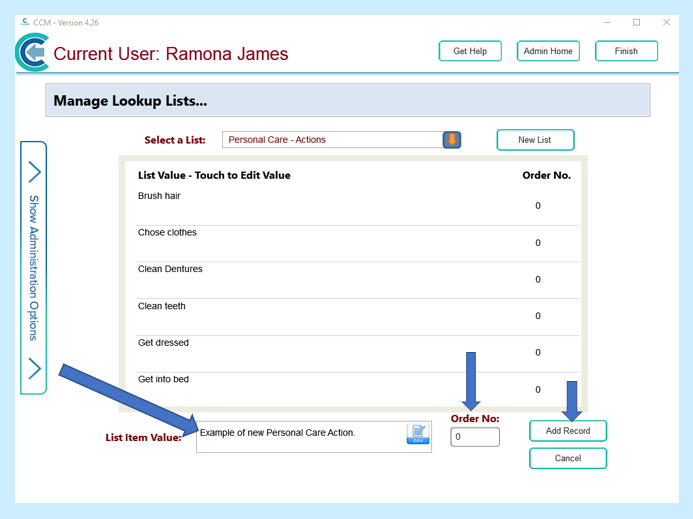Viewport: 693px width, 519px height.
Task: Click the Order No input field
Action: coord(475,437)
